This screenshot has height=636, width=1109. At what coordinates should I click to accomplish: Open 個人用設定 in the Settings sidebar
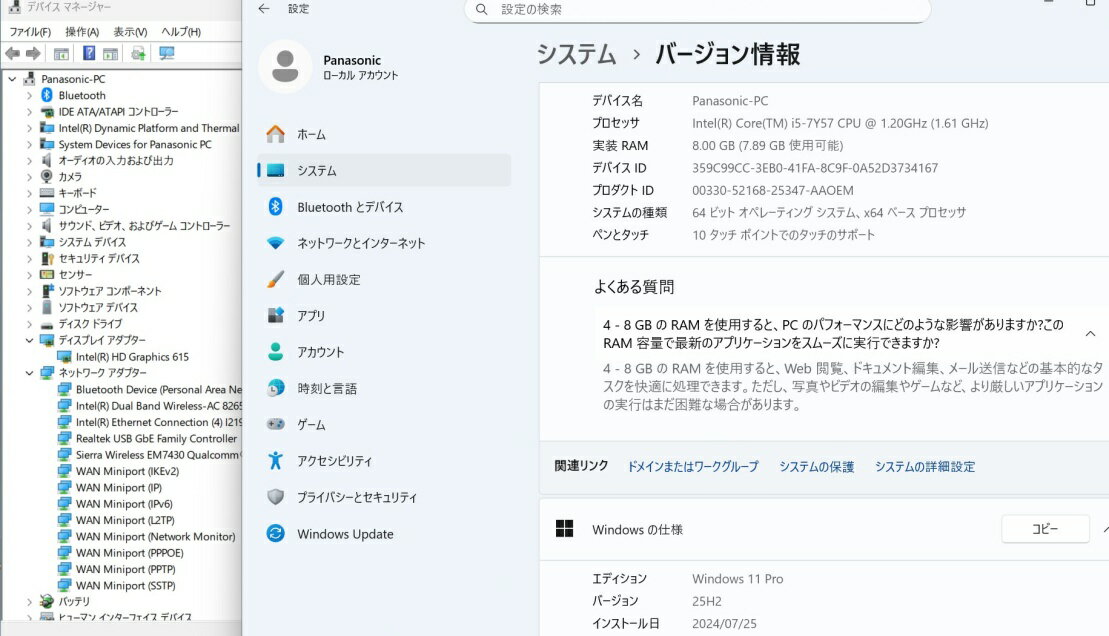click(328, 280)
